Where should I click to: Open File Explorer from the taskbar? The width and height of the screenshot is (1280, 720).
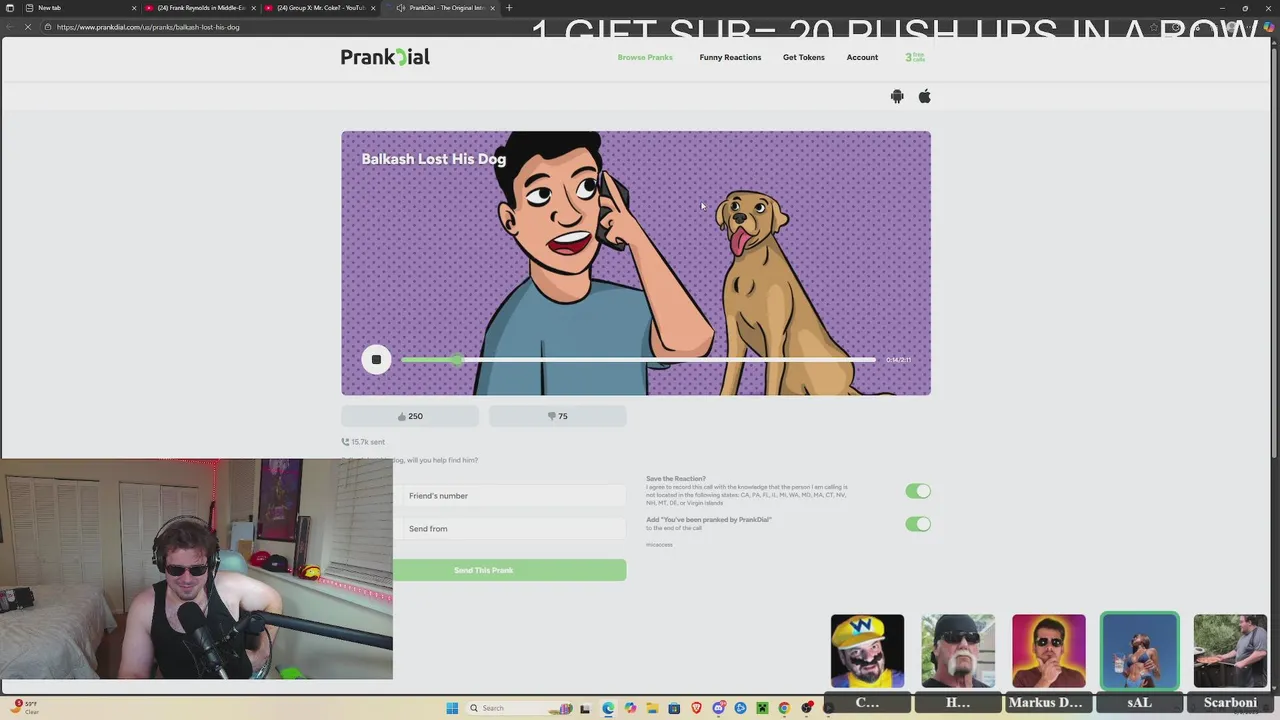[652, 708]
